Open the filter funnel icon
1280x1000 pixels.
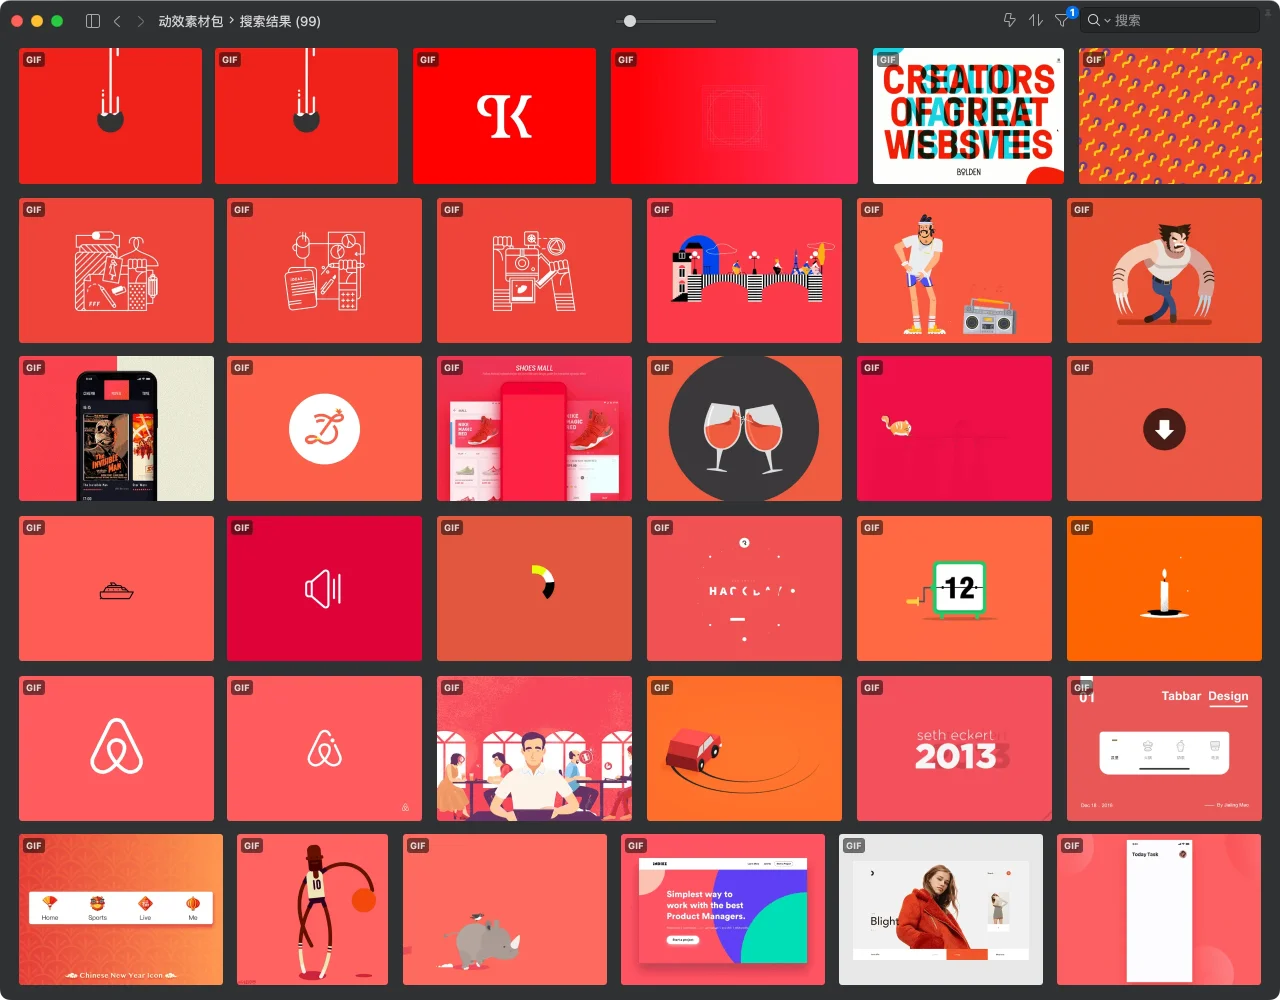click(x=1062, y=20)
